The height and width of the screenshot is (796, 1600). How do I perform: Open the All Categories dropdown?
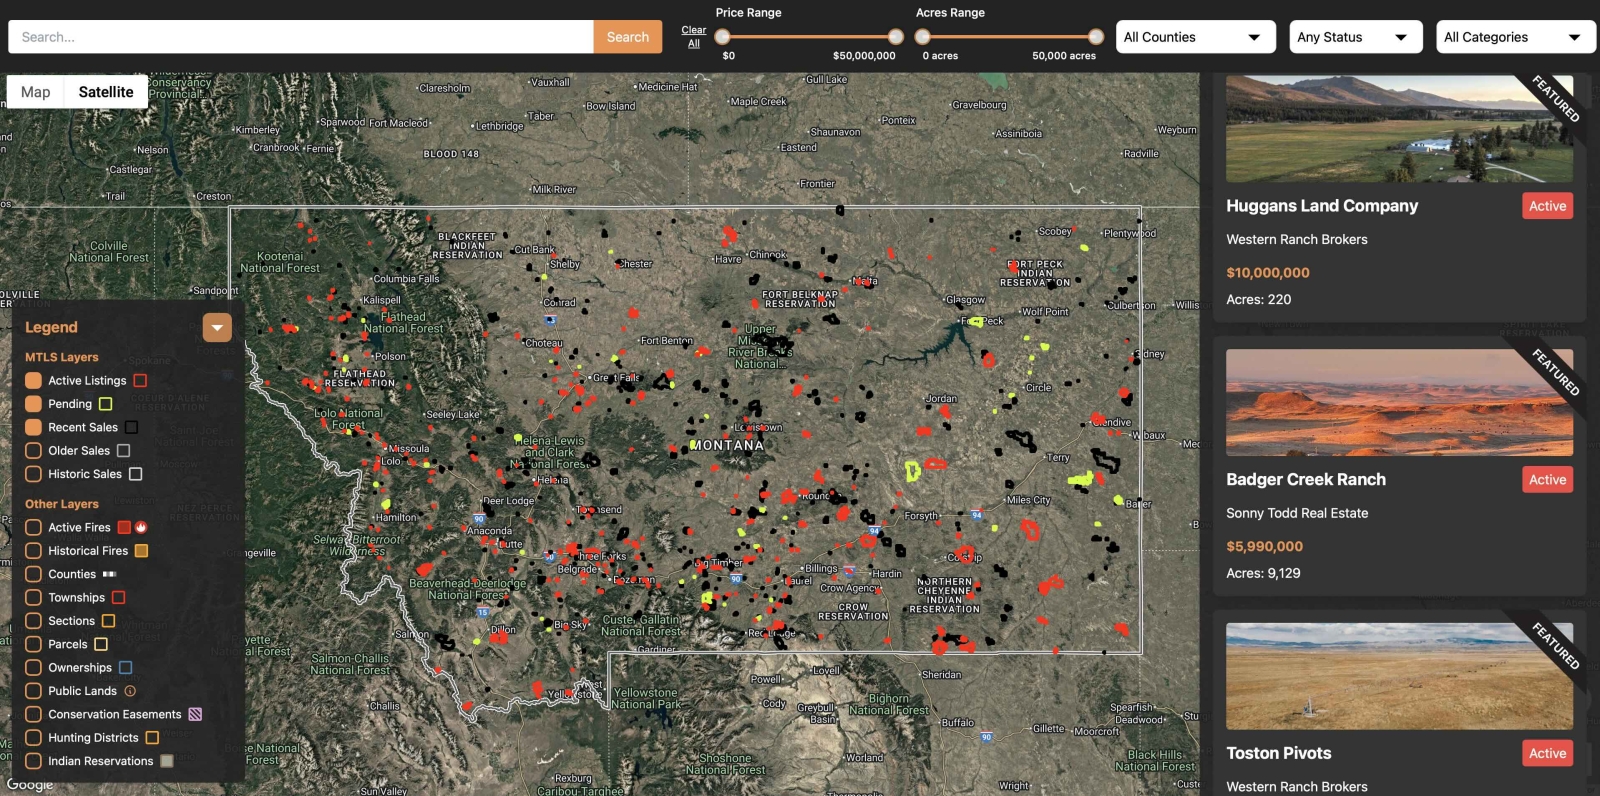click(x=1516, y=37)
